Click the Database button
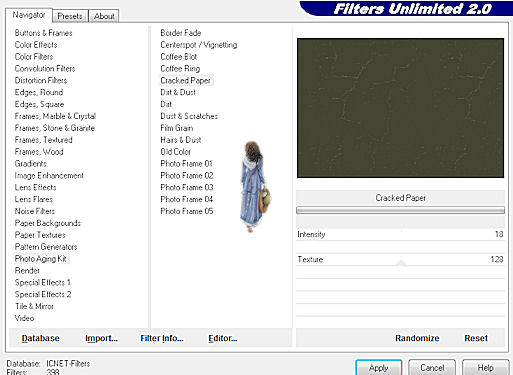 [x=41, y=338]
